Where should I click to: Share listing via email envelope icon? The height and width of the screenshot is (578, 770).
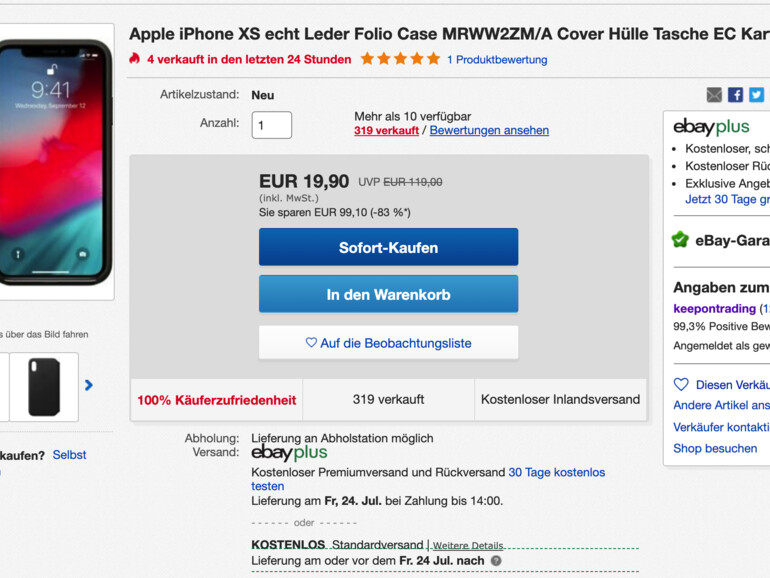pyautogui.click(x=714, y=95)
